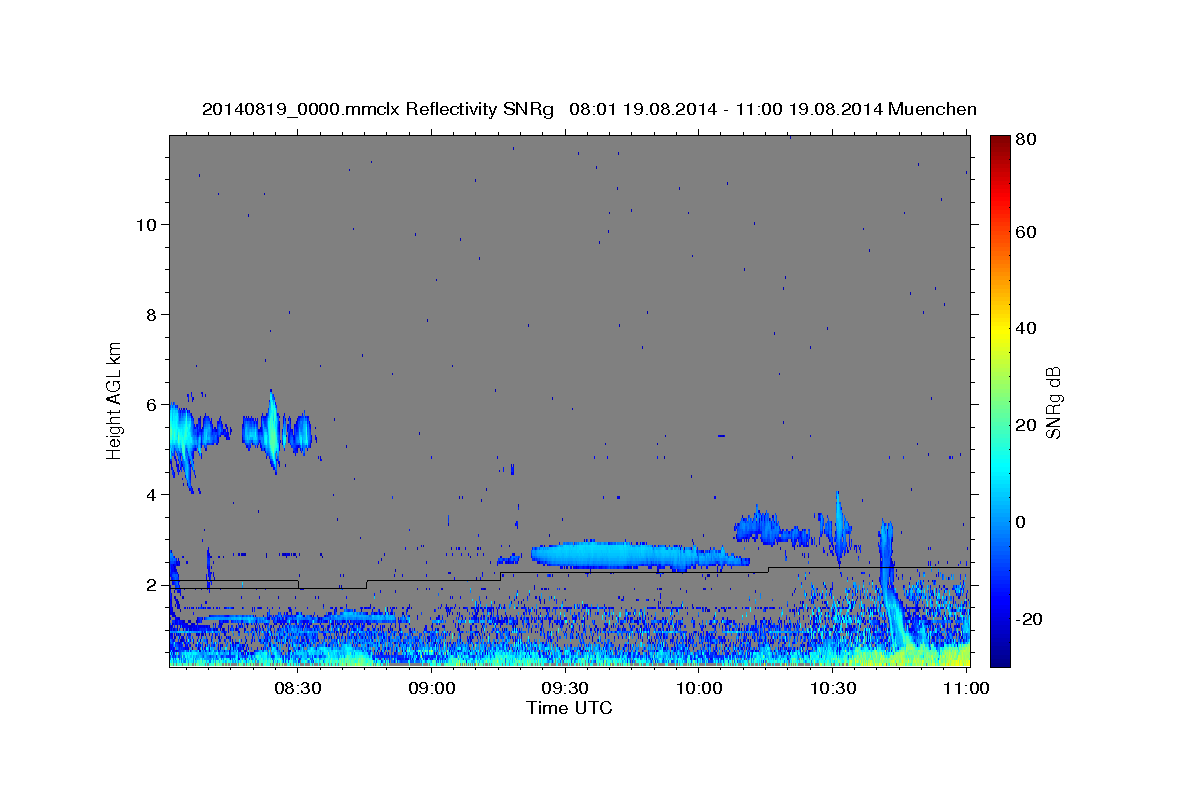Click the 'Time UTC' axis label
Screen dimensions: 1200x800
pyautogui.click(x=569, y=708)
